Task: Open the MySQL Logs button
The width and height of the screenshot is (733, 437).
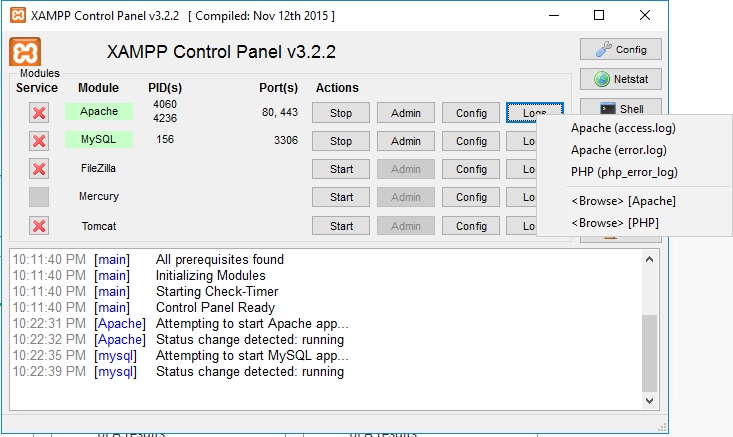Action: pos(522,141)
